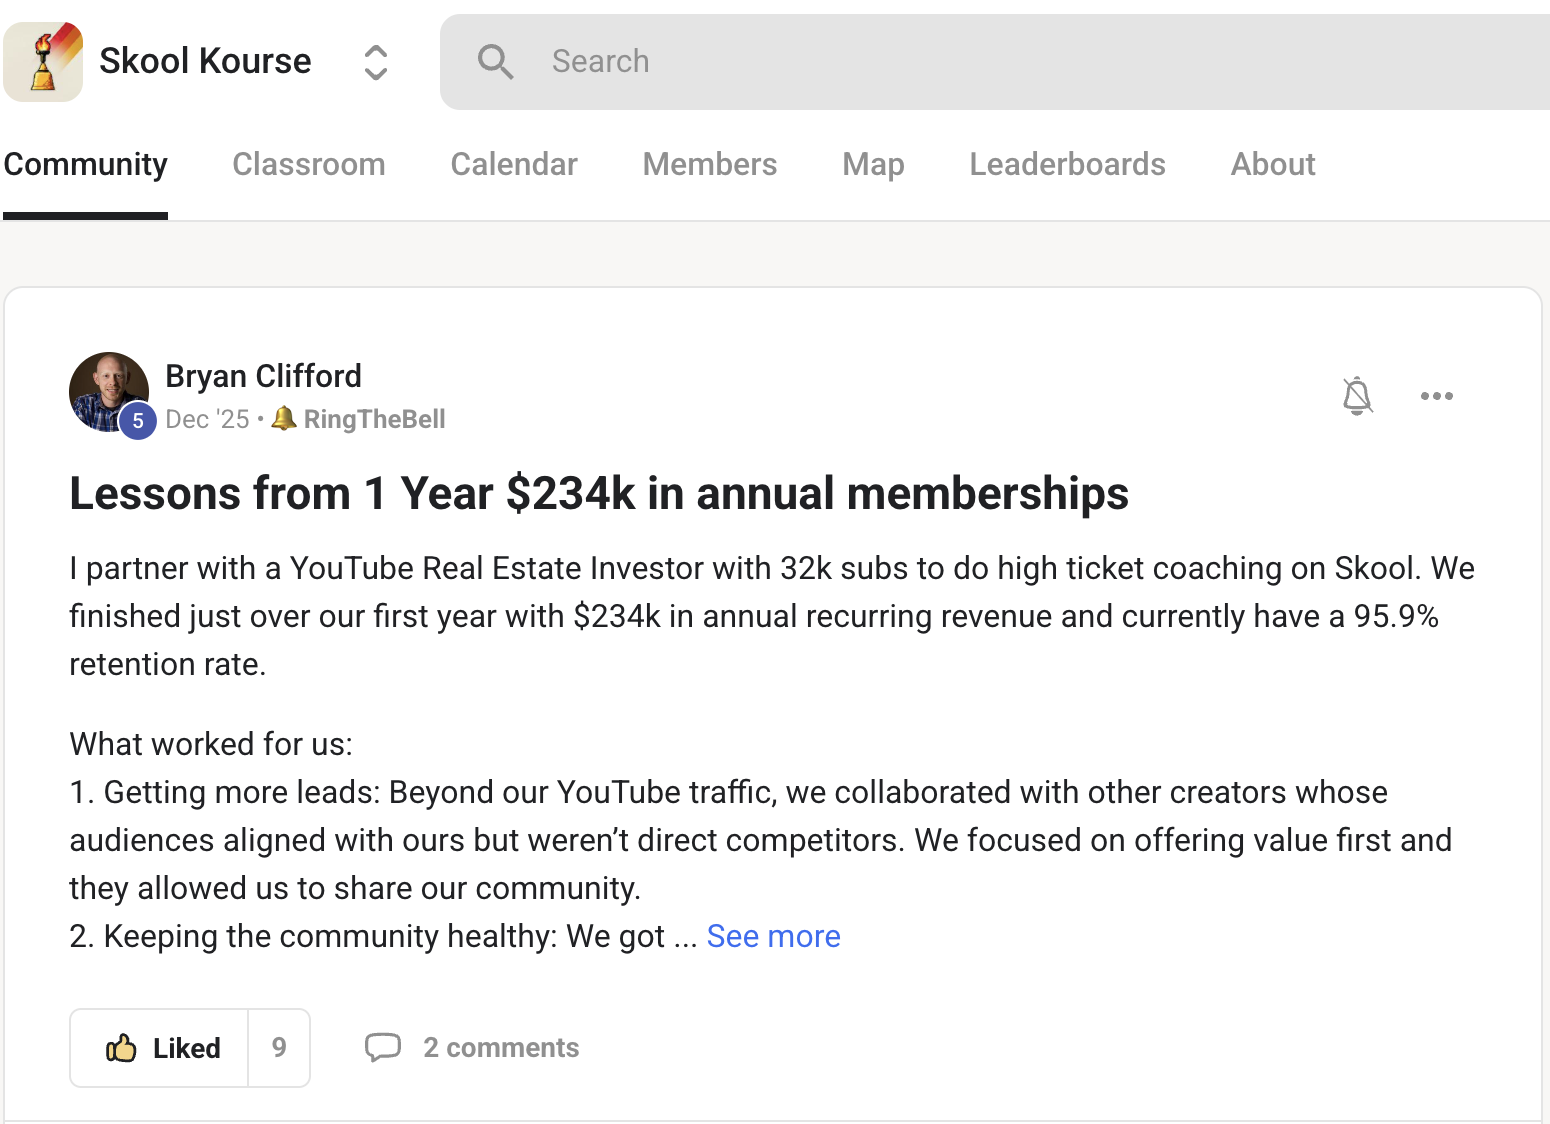Open the Calendar tab
This screenshot has height=1124, width=1550.
pyautogui.click(x=514, y=164)
